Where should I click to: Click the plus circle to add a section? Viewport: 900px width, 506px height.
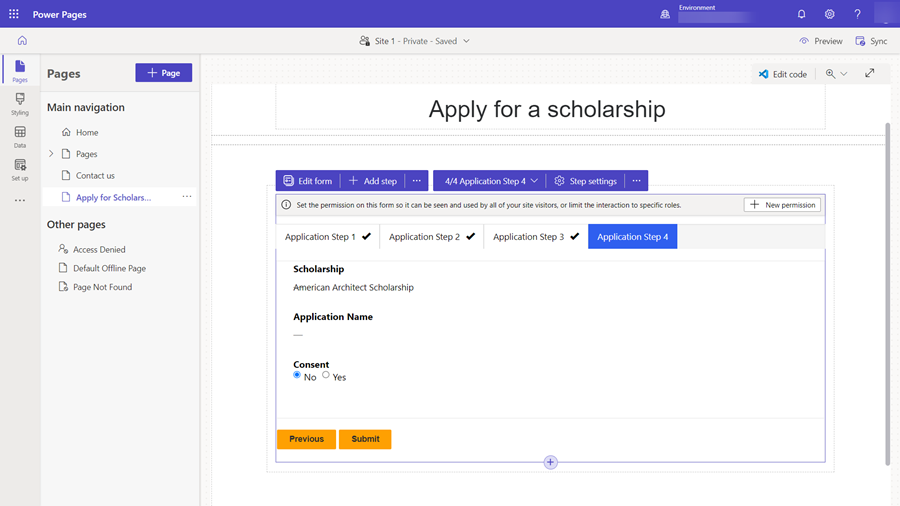pyautogui.click(x=550, y=462)
